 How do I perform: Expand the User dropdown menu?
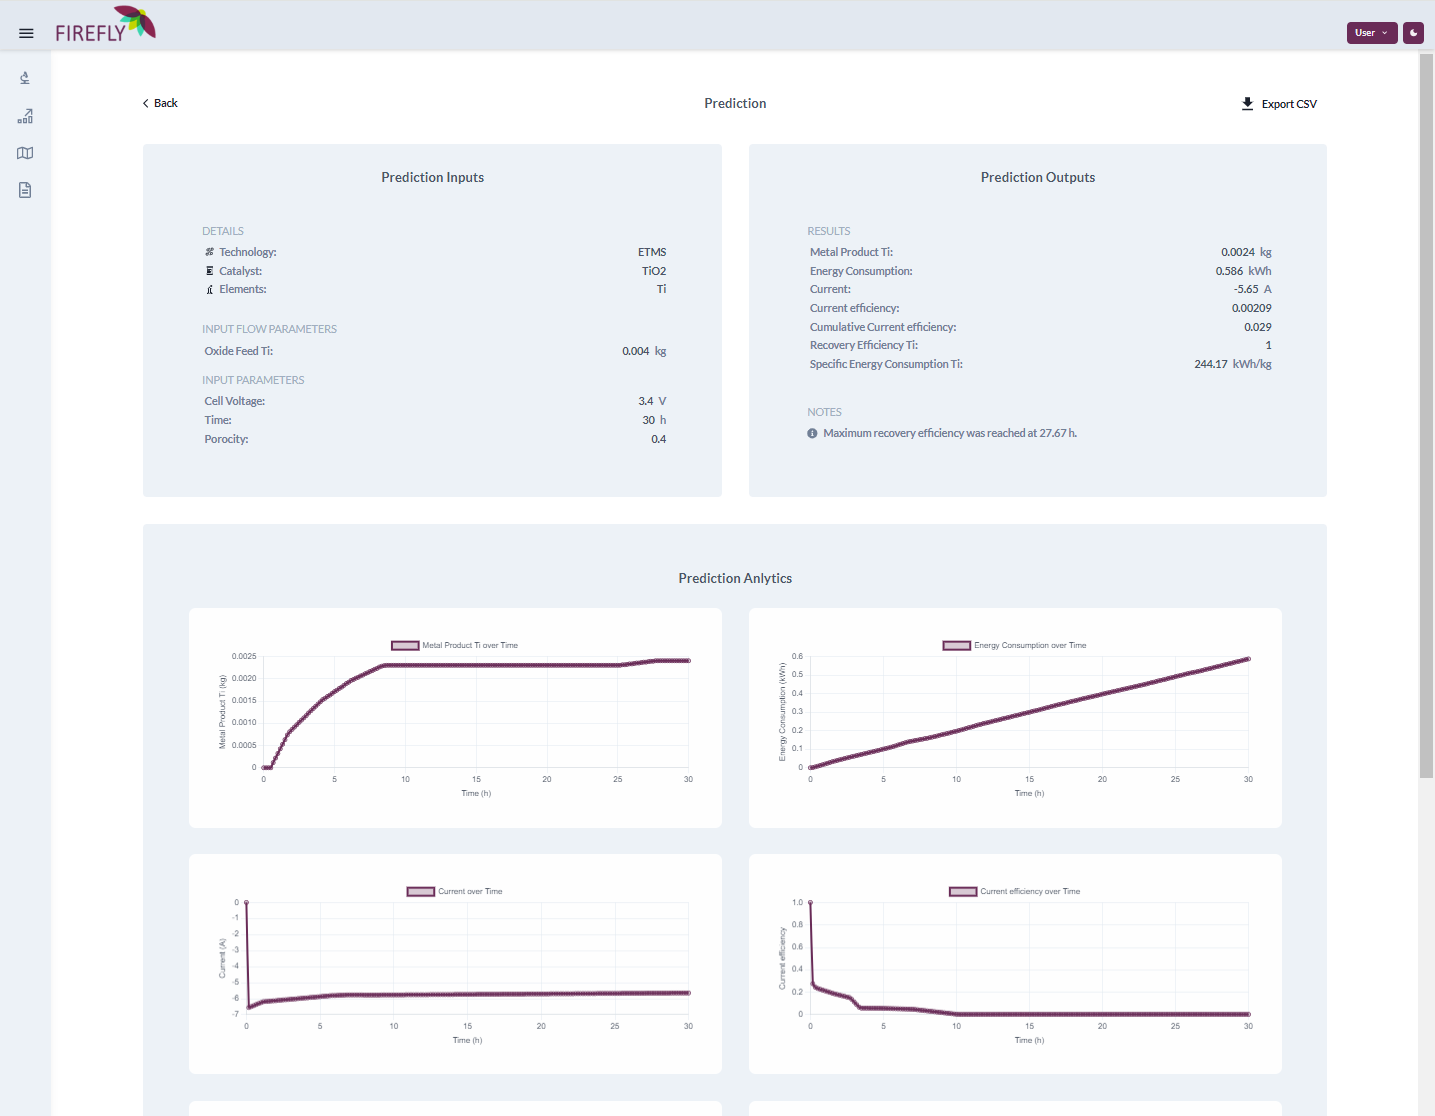pos(1371,33)
